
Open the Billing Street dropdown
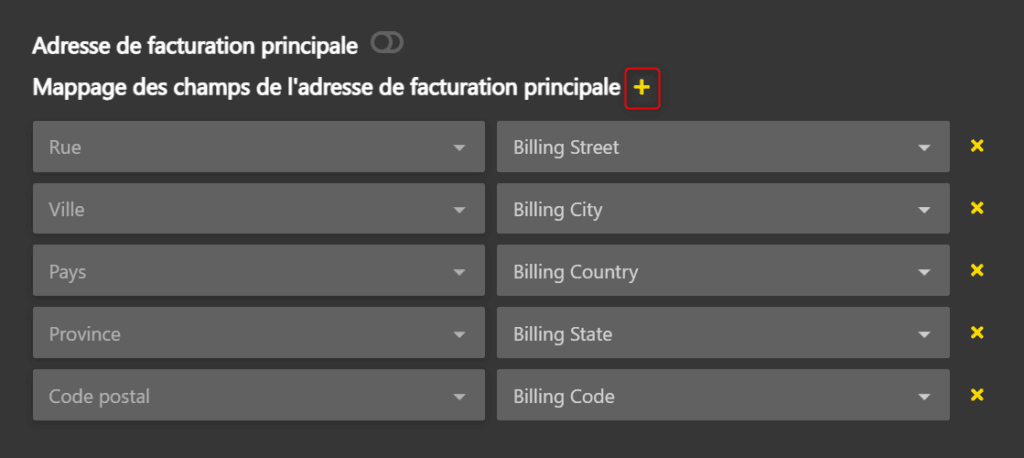click(722, 147)
